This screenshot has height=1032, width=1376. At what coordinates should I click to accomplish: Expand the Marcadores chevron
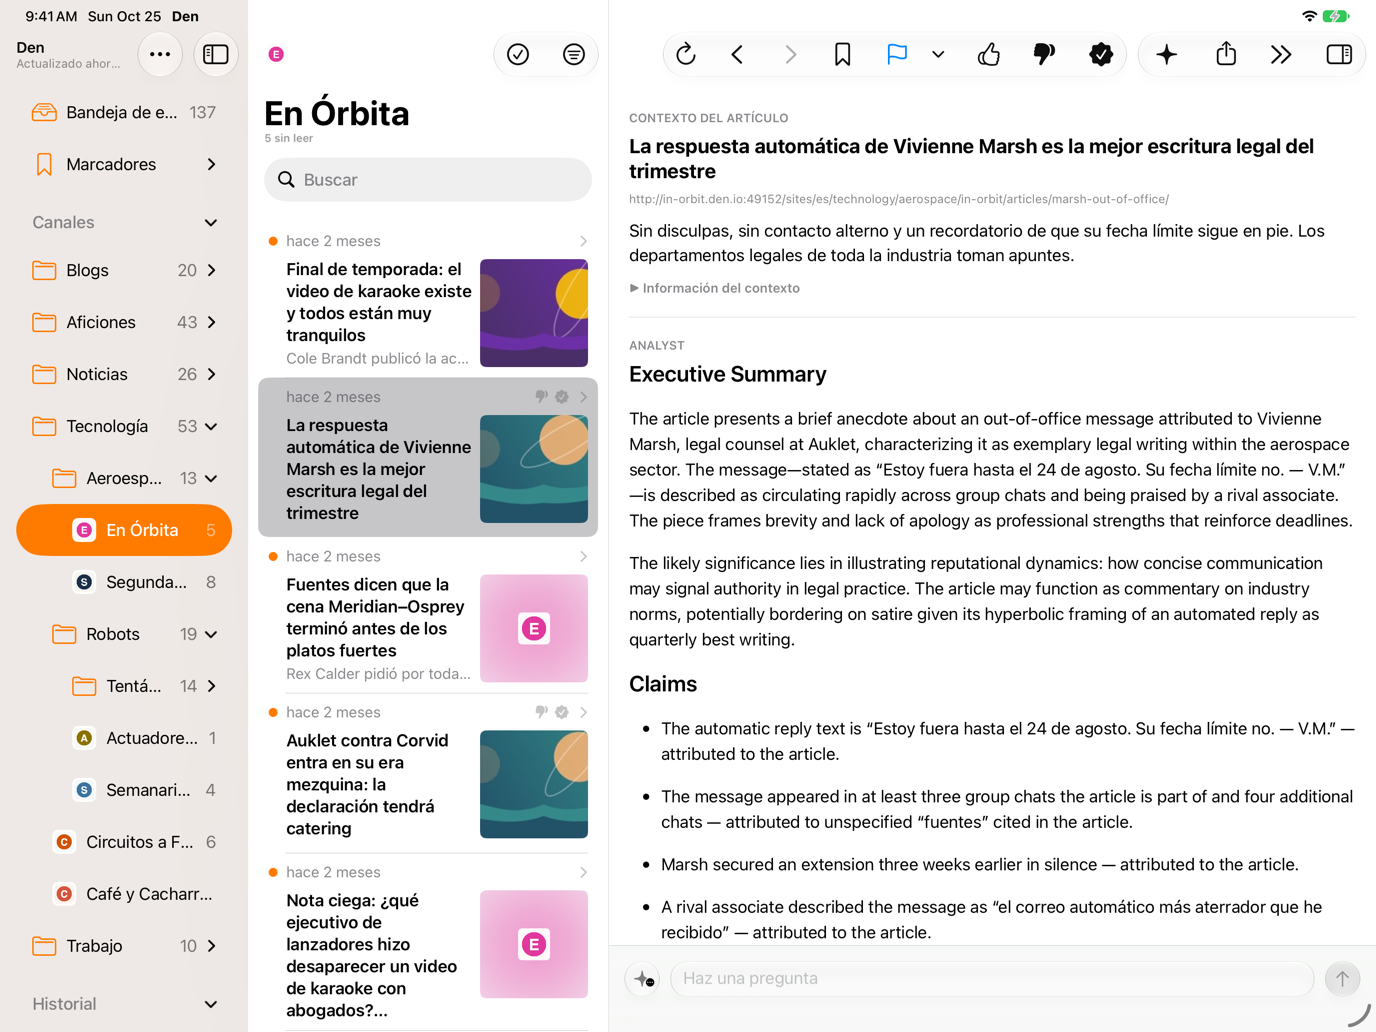[211, 164]
